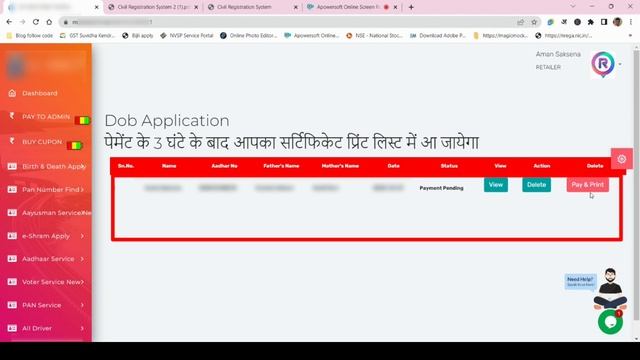Open Dashboard from the sidebar
The image size is (640, 360).
[40, 93]
